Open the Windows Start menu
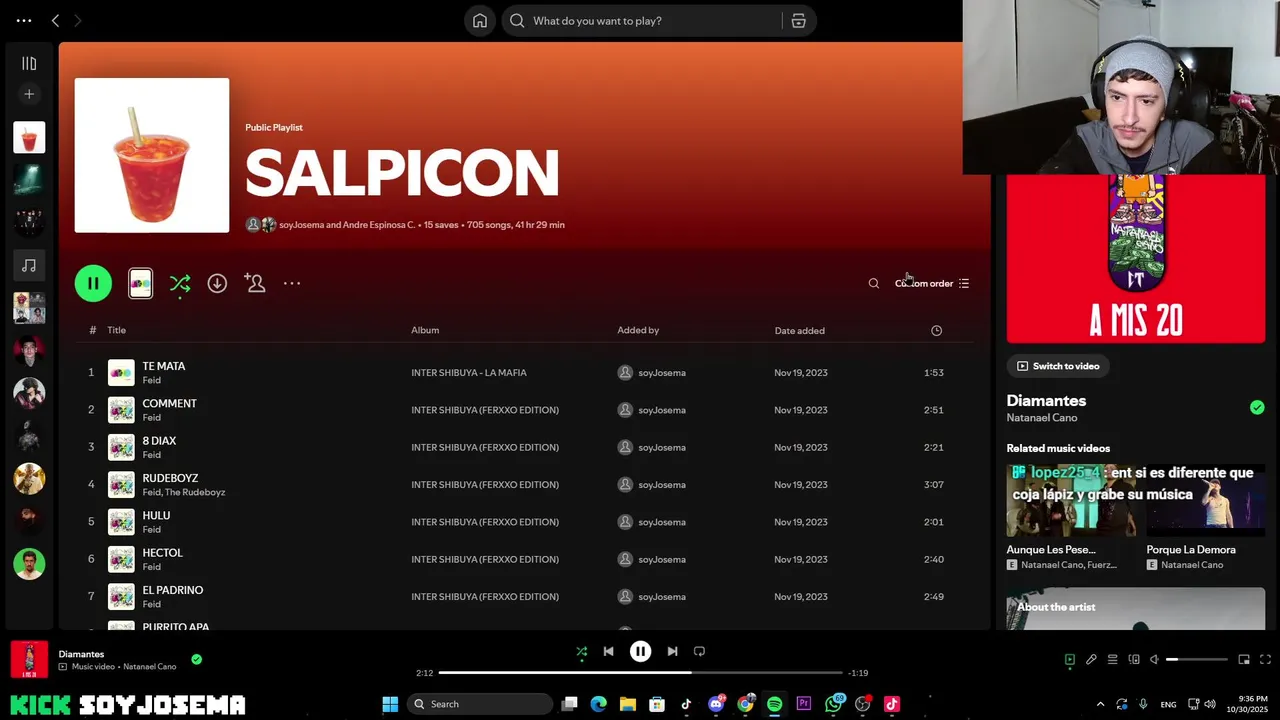Viewport: 1280px width, 720px height. 390,704
